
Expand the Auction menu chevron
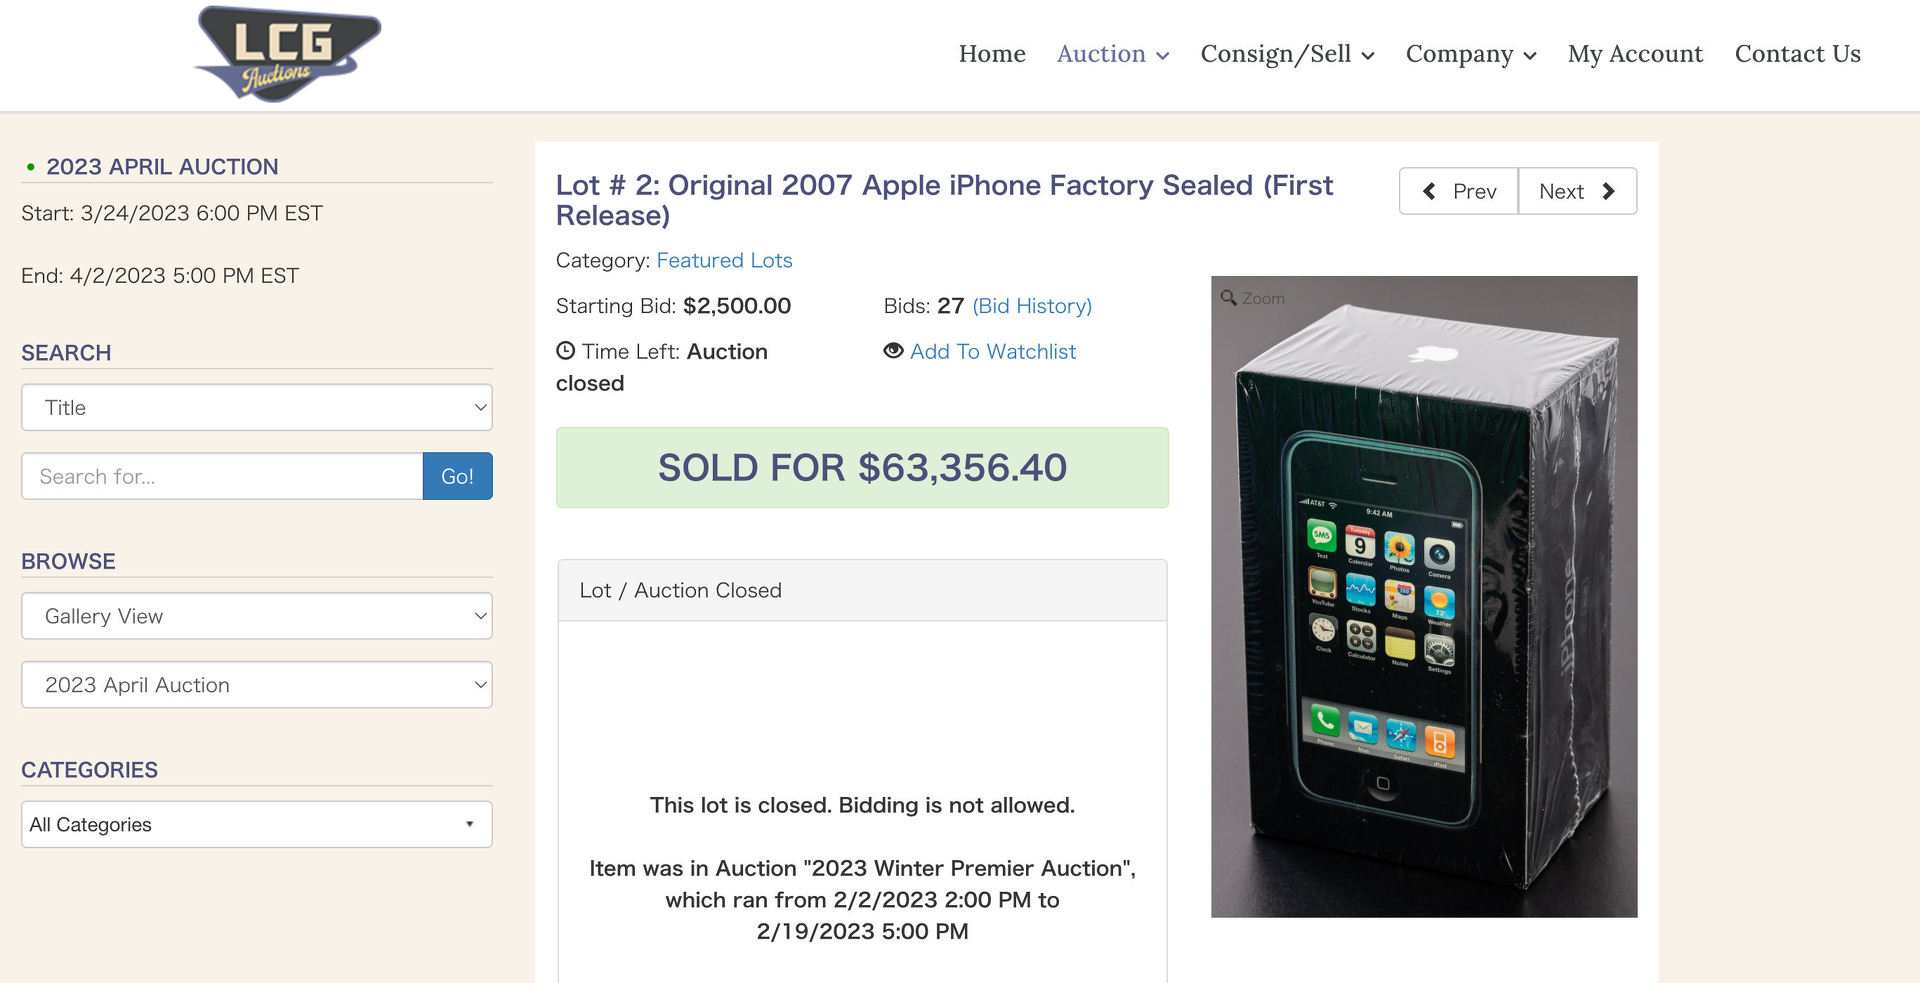pyautogui.click(x=1163, y=56)
